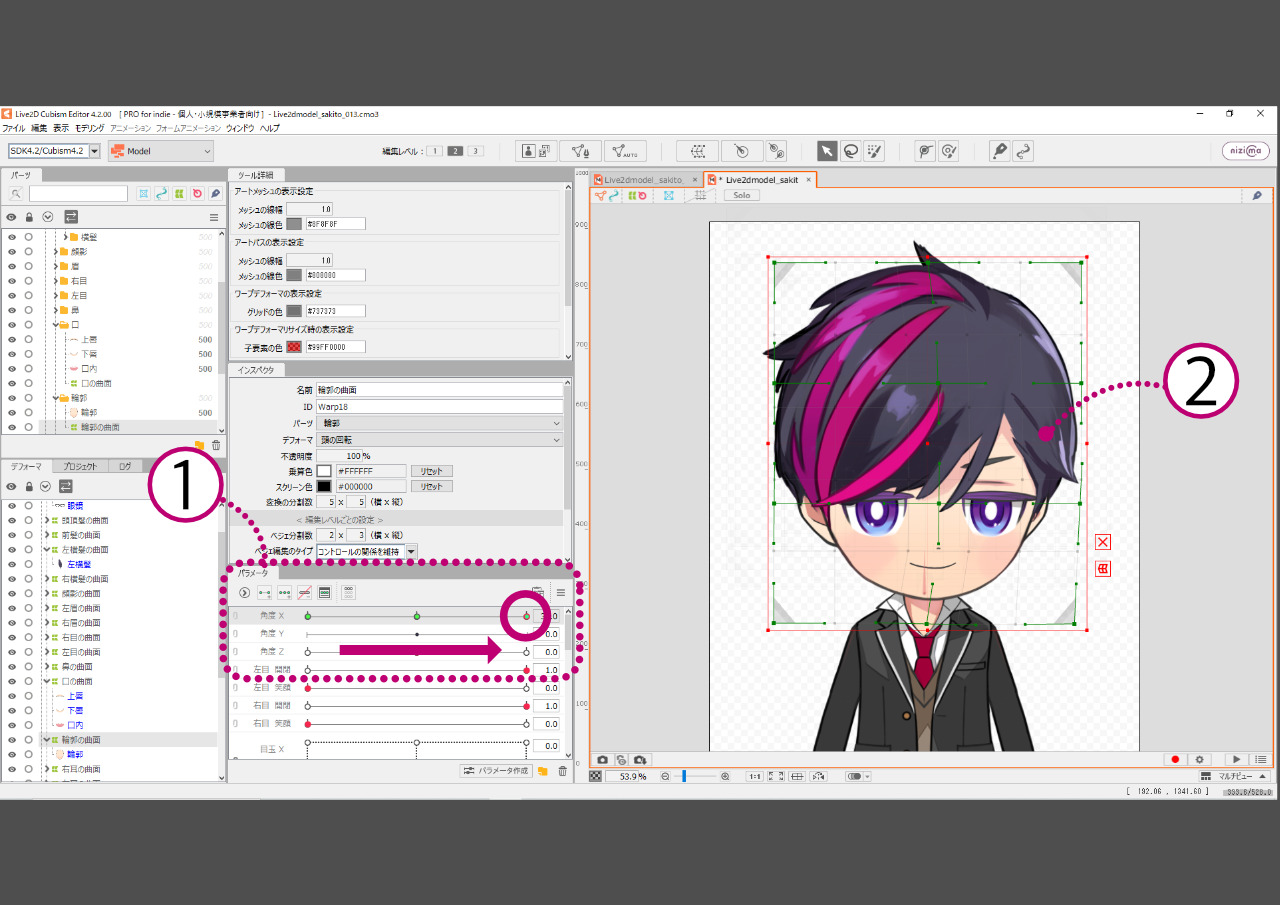
Task: Open the マルチビュー button at bottom right
Action: click(x=1234, y=776)
